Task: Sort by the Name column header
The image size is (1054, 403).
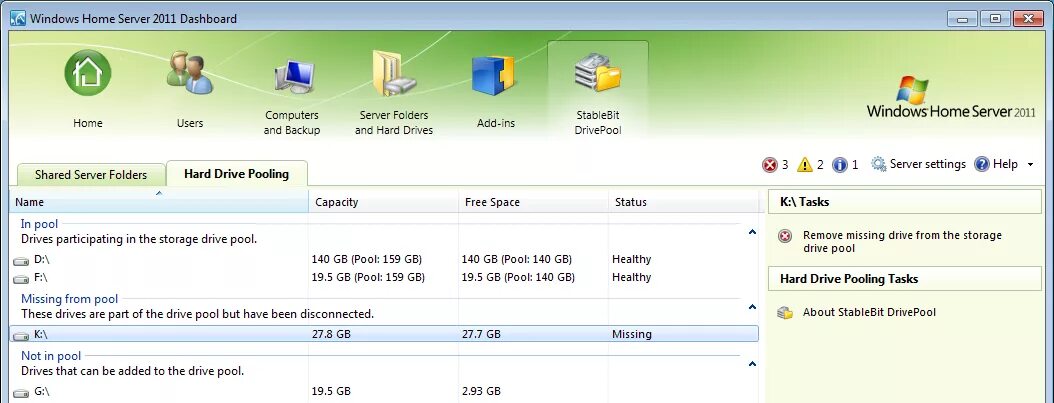Action: [x=159, y=202]
